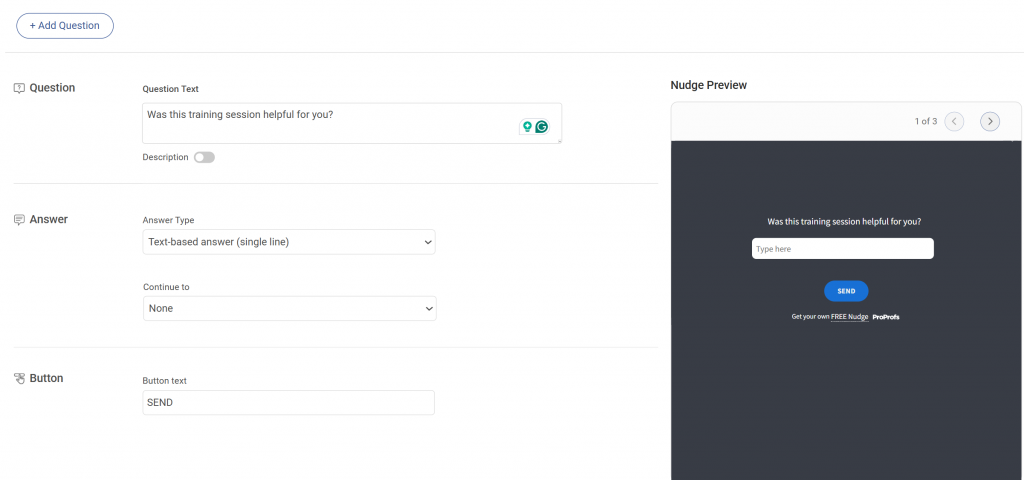Screen dimensions: 1024x480
Task: Click the Button section heading
Action: click(x=46, y=379)
